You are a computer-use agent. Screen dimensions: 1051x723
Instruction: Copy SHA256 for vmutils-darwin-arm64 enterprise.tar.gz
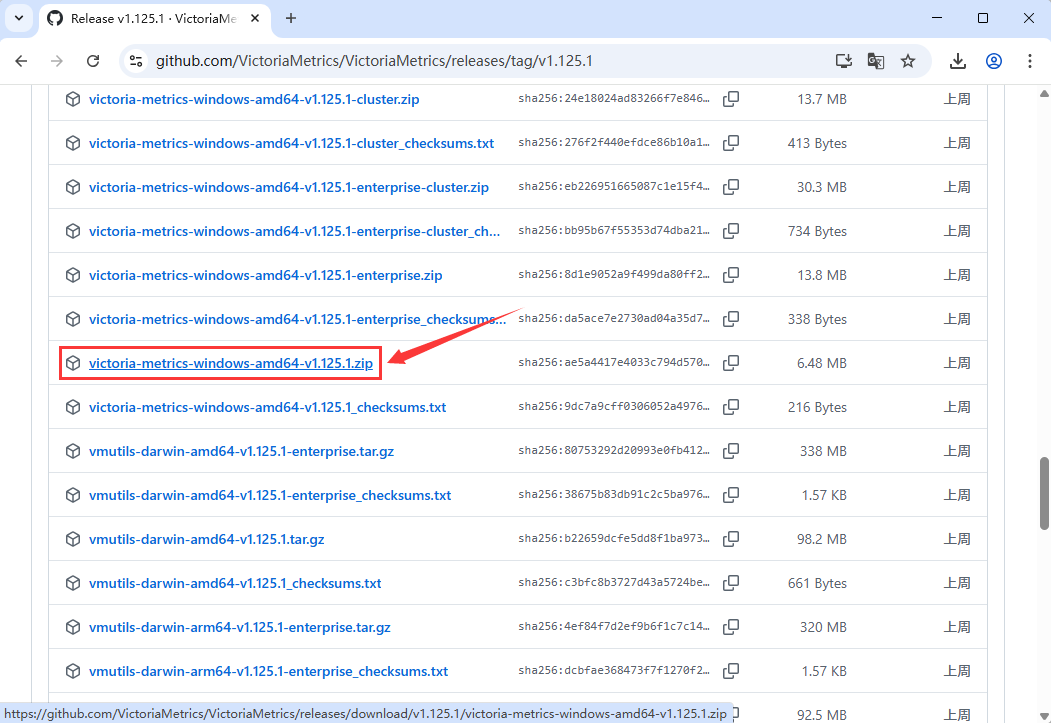click(731, 627)
